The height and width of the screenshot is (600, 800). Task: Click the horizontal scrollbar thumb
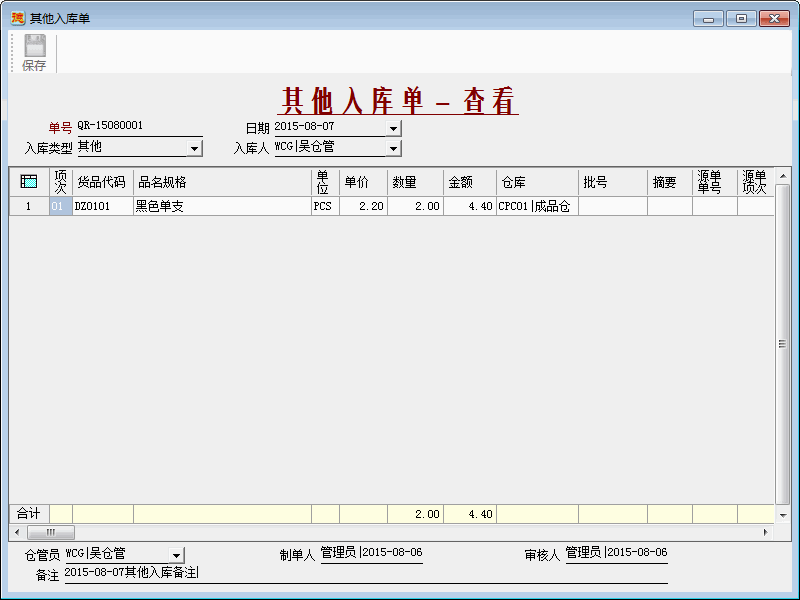51,532
